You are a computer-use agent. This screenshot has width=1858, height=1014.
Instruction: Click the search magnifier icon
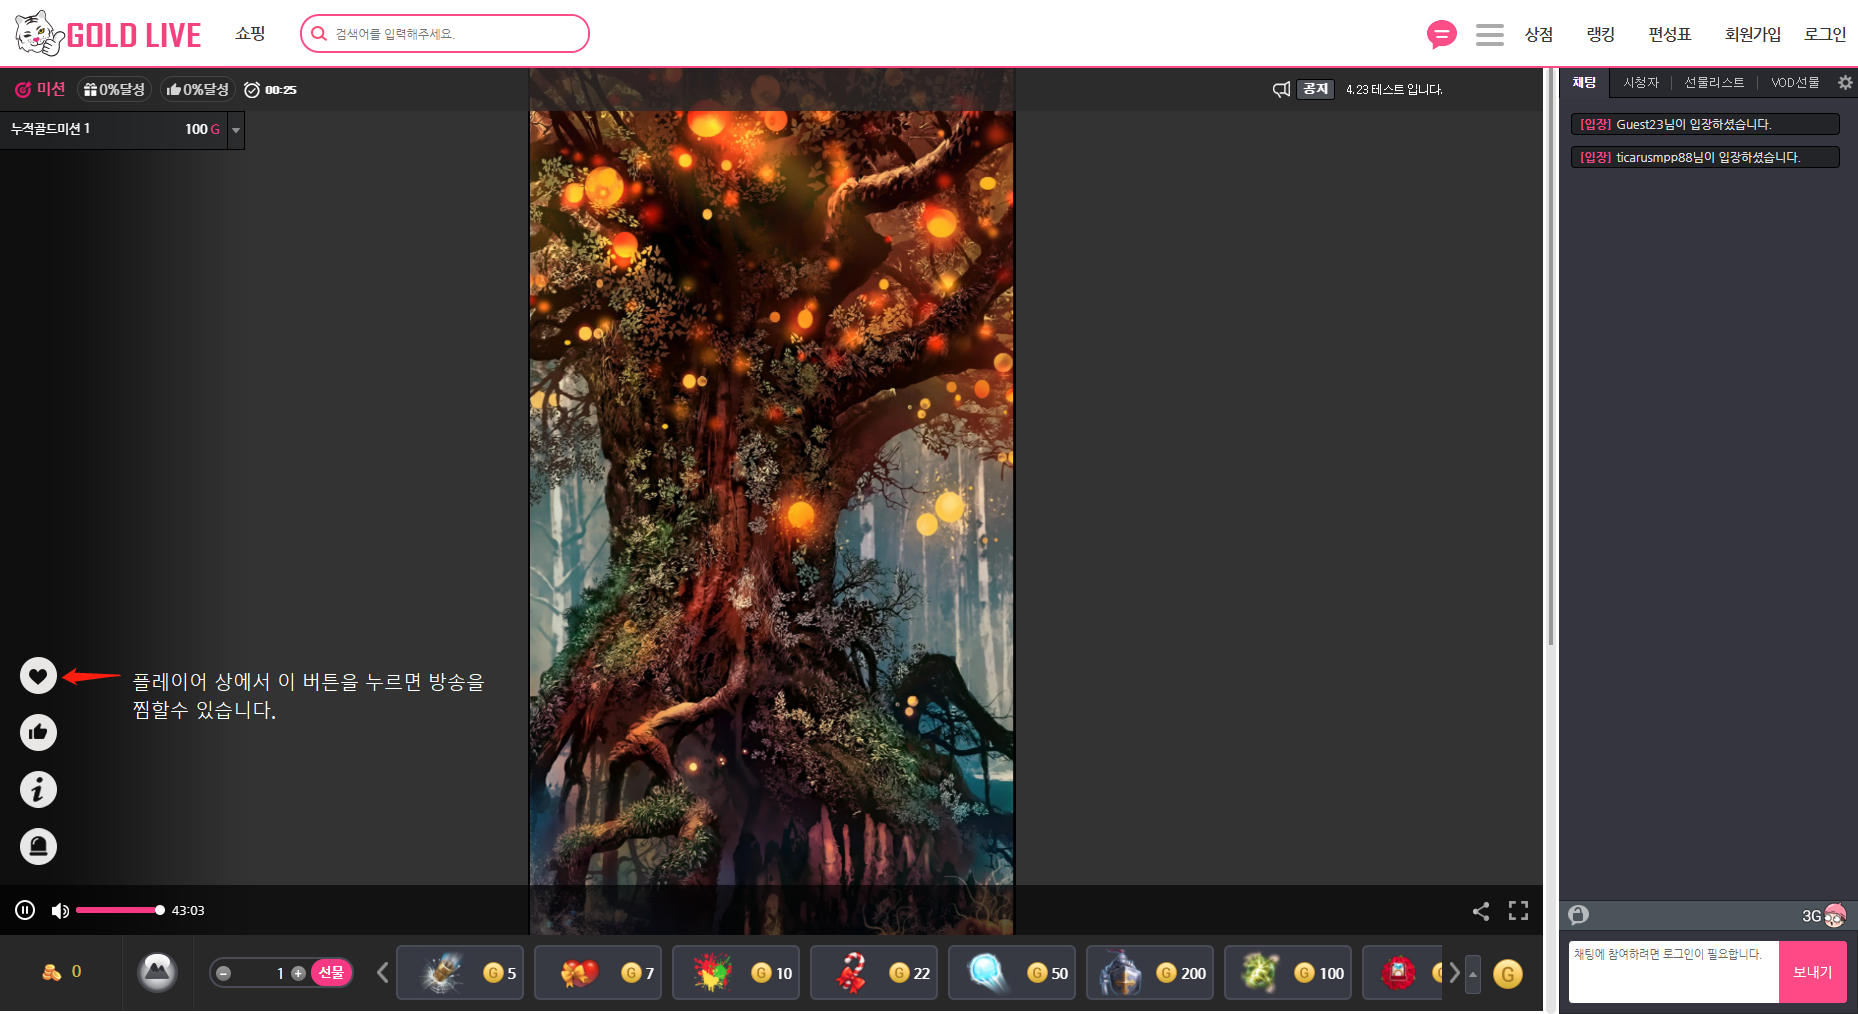click(319, 34)
